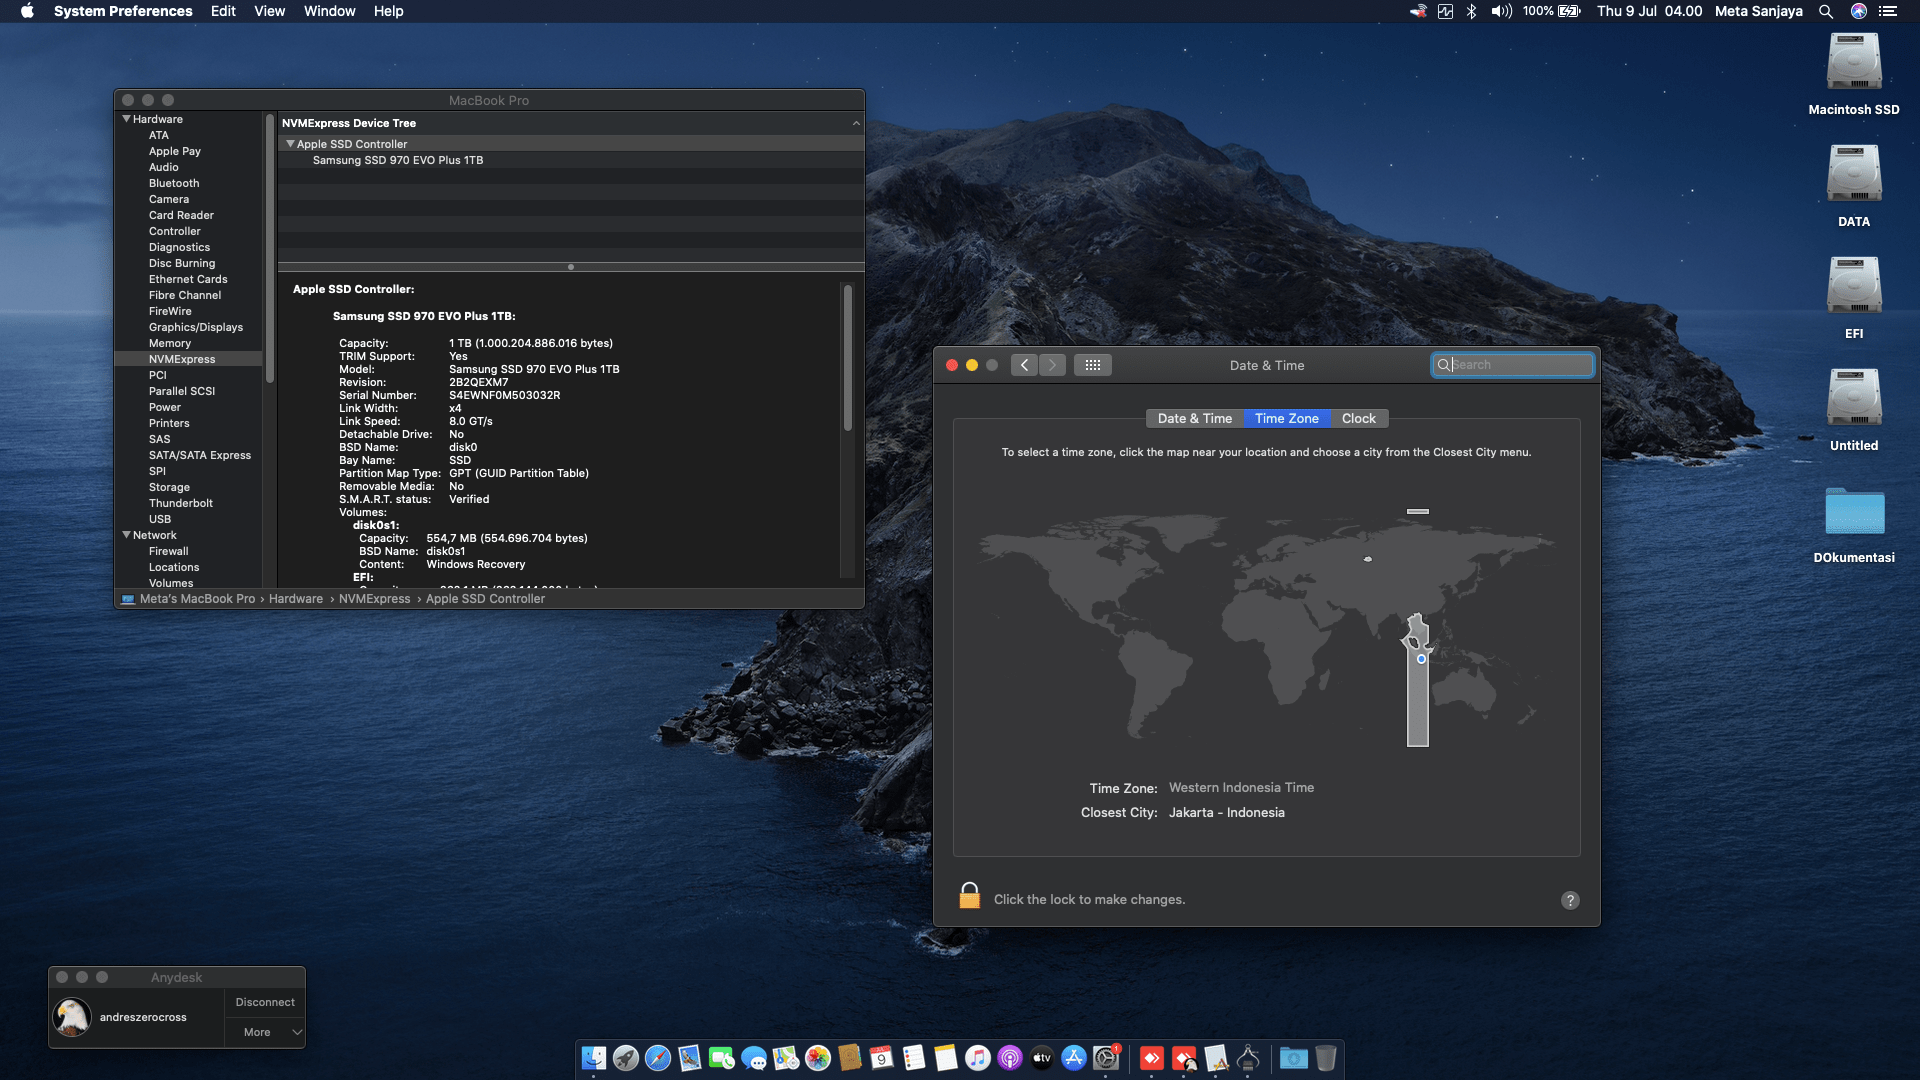
Task: Open Launchpad from the Dock
Action: [626, 1058]
